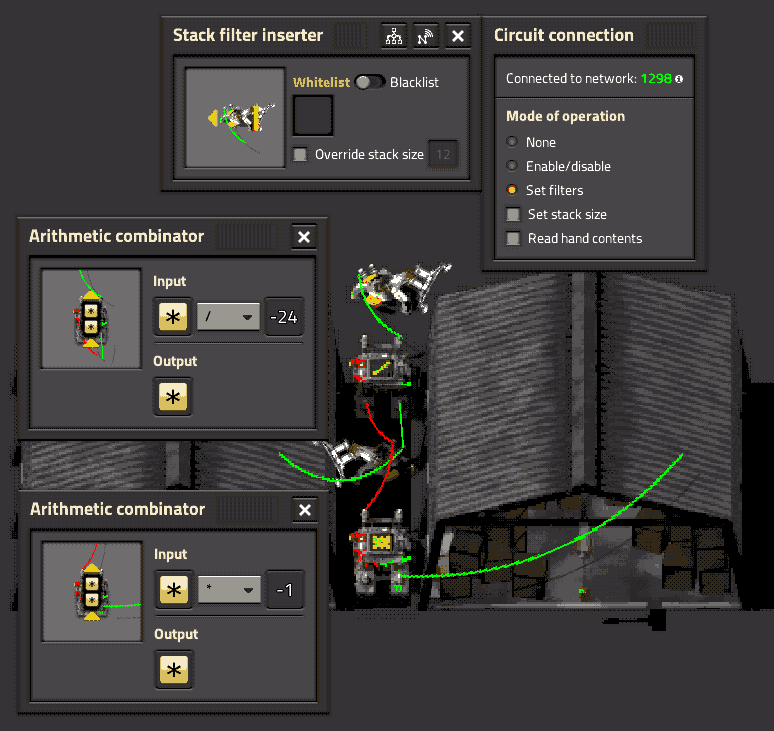Click the lower arithmetic combinator entity in world
This screenshot has width=774, height=731.
[x=380, y=551]
